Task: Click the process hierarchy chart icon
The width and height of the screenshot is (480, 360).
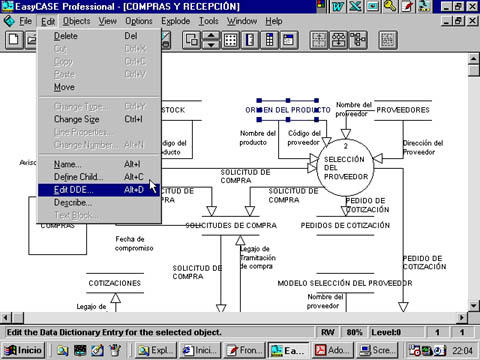Action: [x=339, y=40]
